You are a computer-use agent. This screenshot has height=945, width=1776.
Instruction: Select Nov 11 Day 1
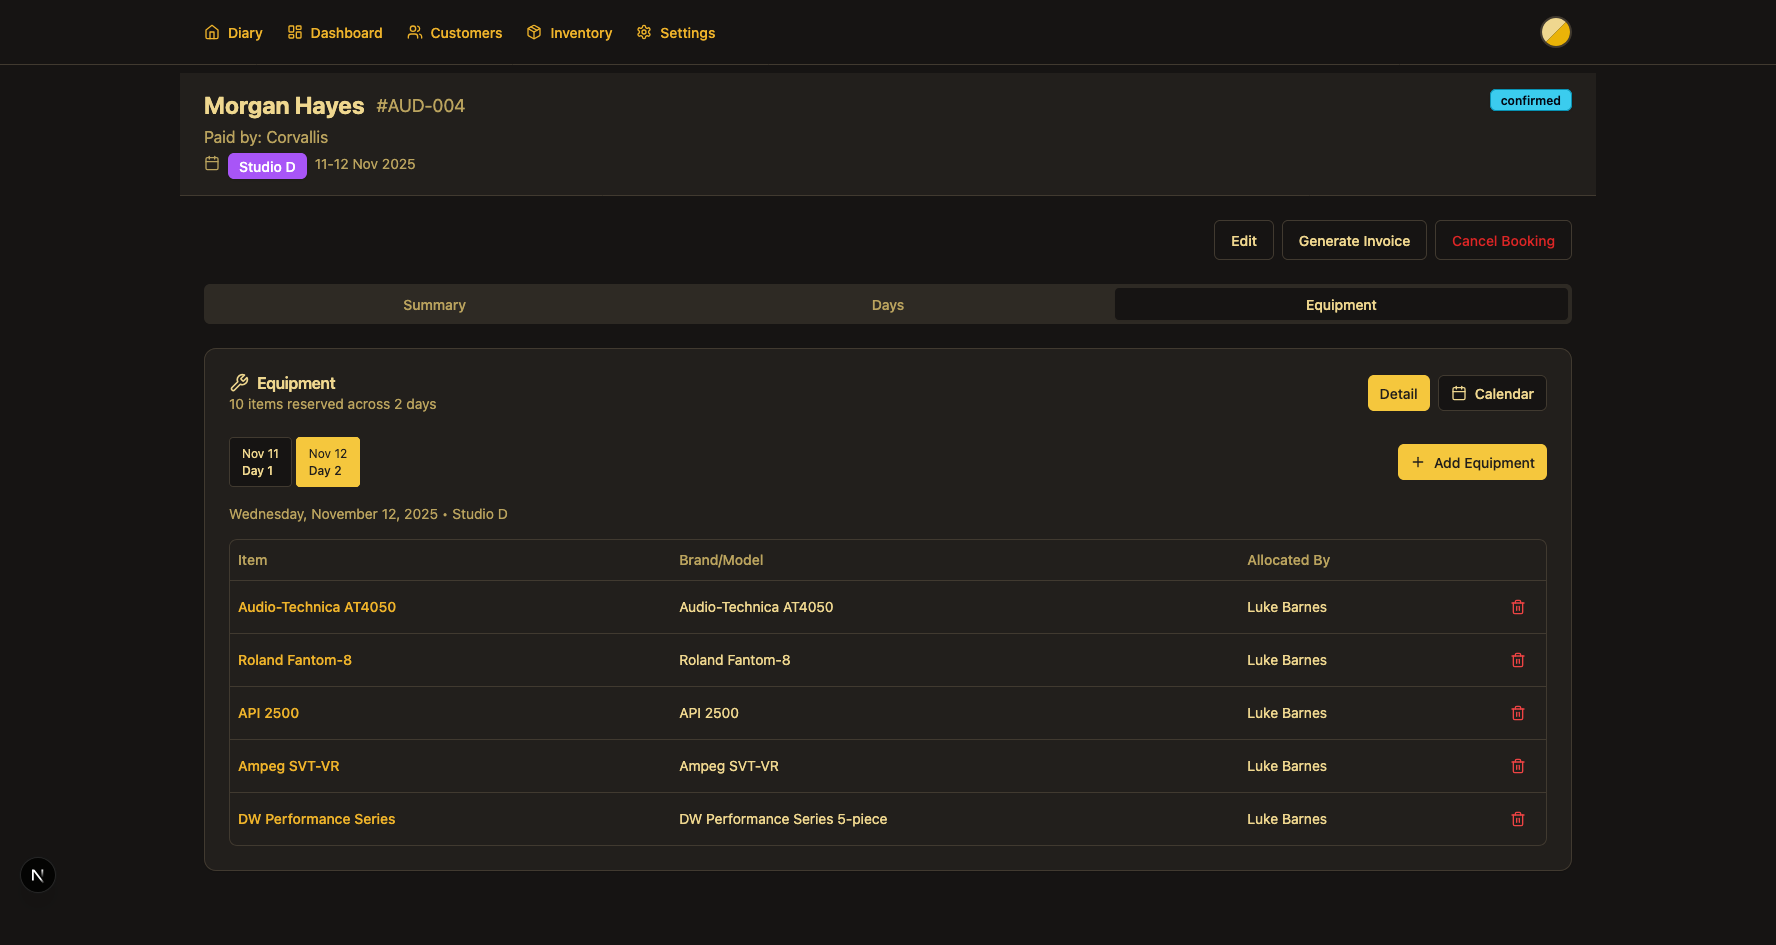coord(260,462)
